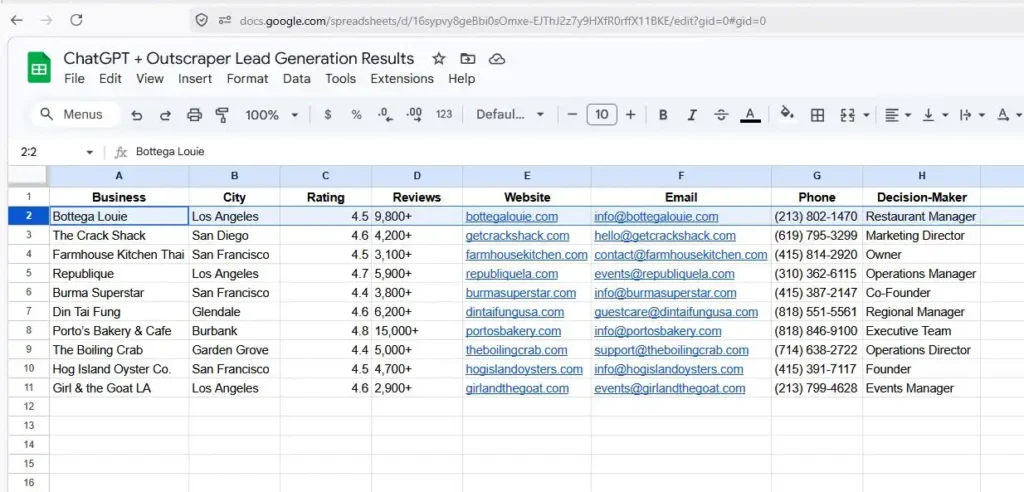This screenshot has height=492, width=1024.
Task: Check the cloud save status icon
Action: click(x=498, y=59)
